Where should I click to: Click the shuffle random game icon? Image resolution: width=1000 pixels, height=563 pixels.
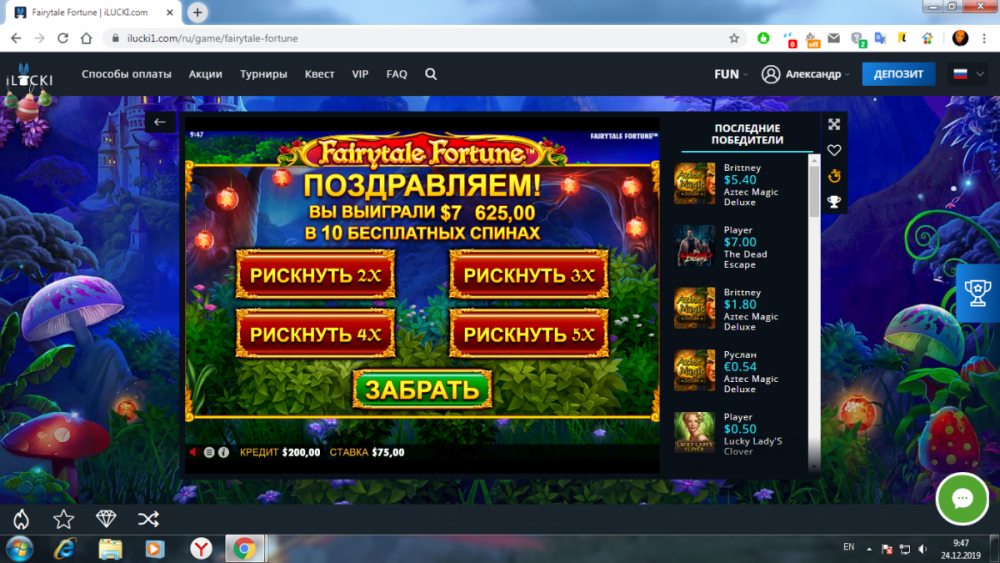click(x=148, y=518)
